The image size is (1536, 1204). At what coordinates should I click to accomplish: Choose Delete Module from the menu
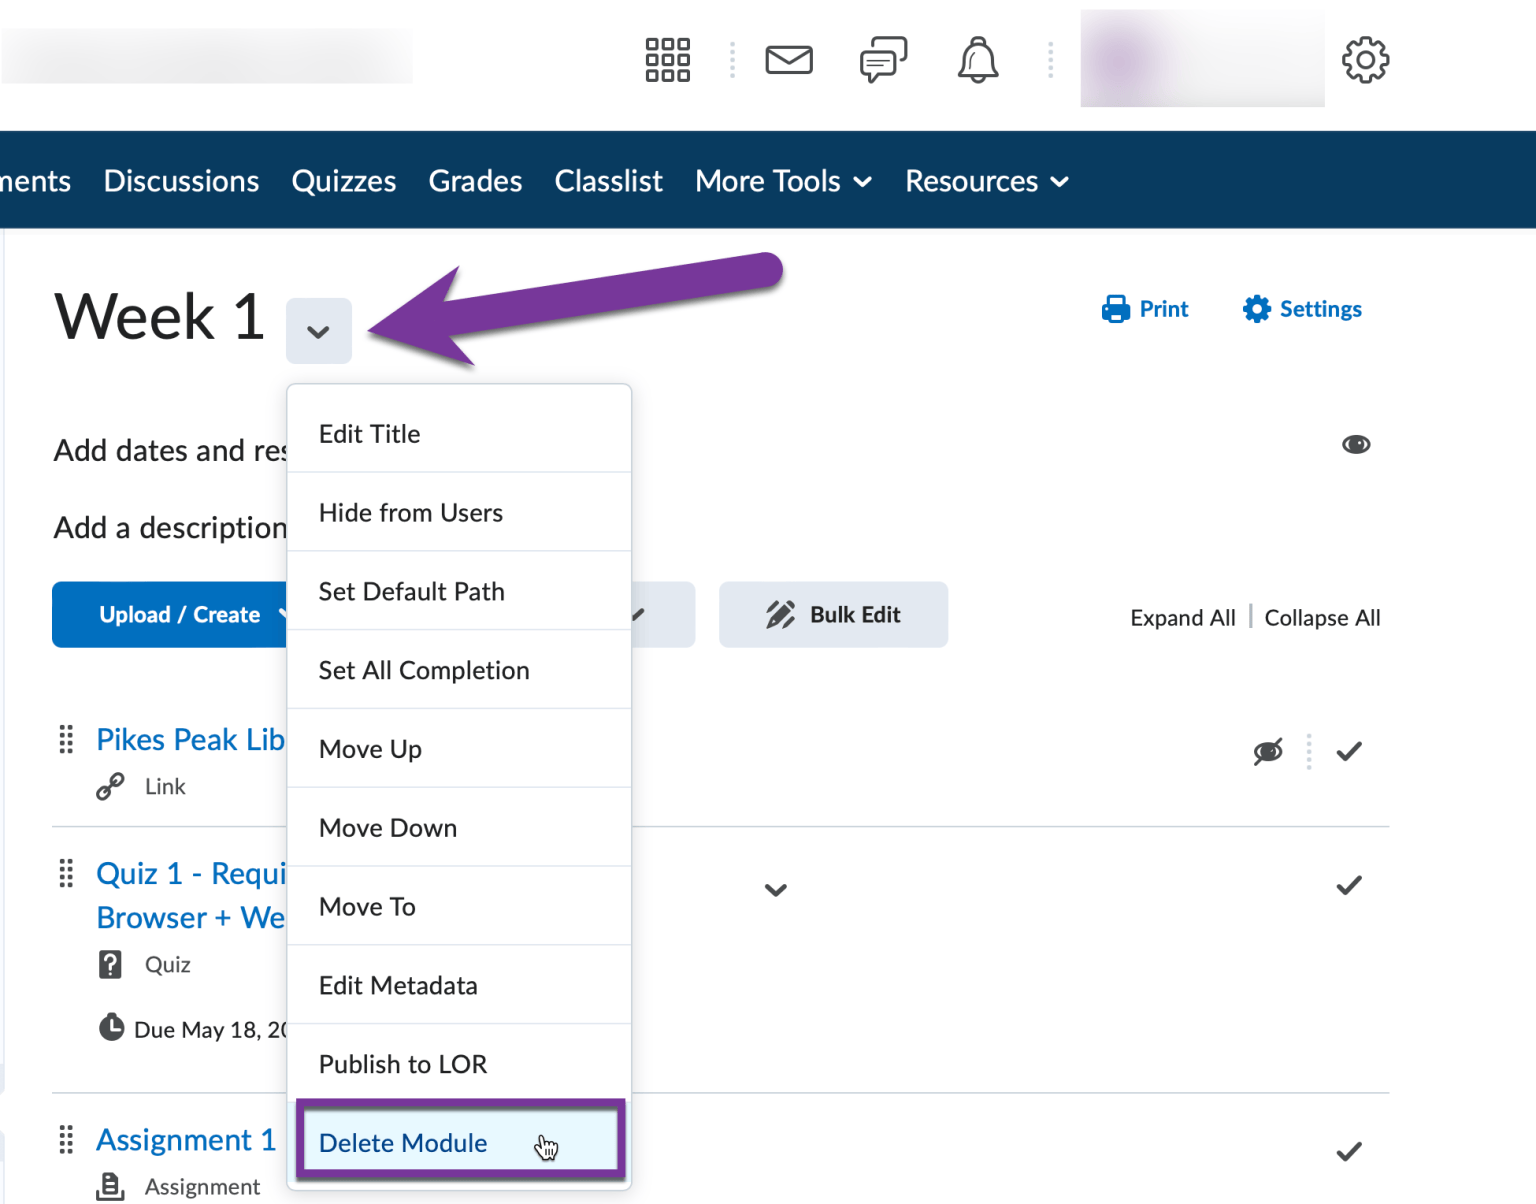(x=459, y=1142)
